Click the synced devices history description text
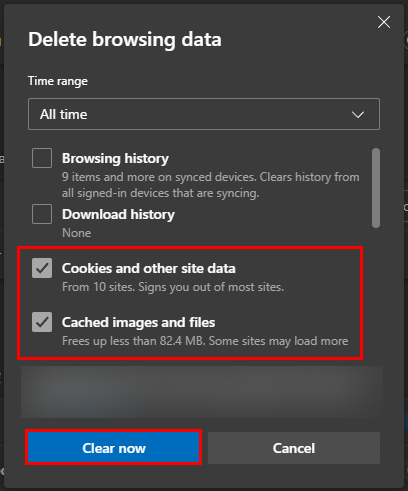This screenshot has width=408, height=491. (x=211, y=185)
